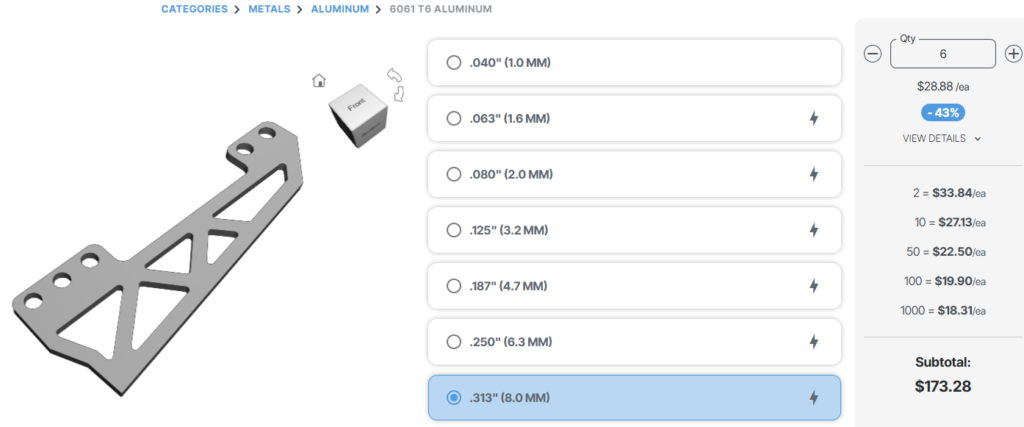Expand the View Details dropdown

click(x=941, y=139)
